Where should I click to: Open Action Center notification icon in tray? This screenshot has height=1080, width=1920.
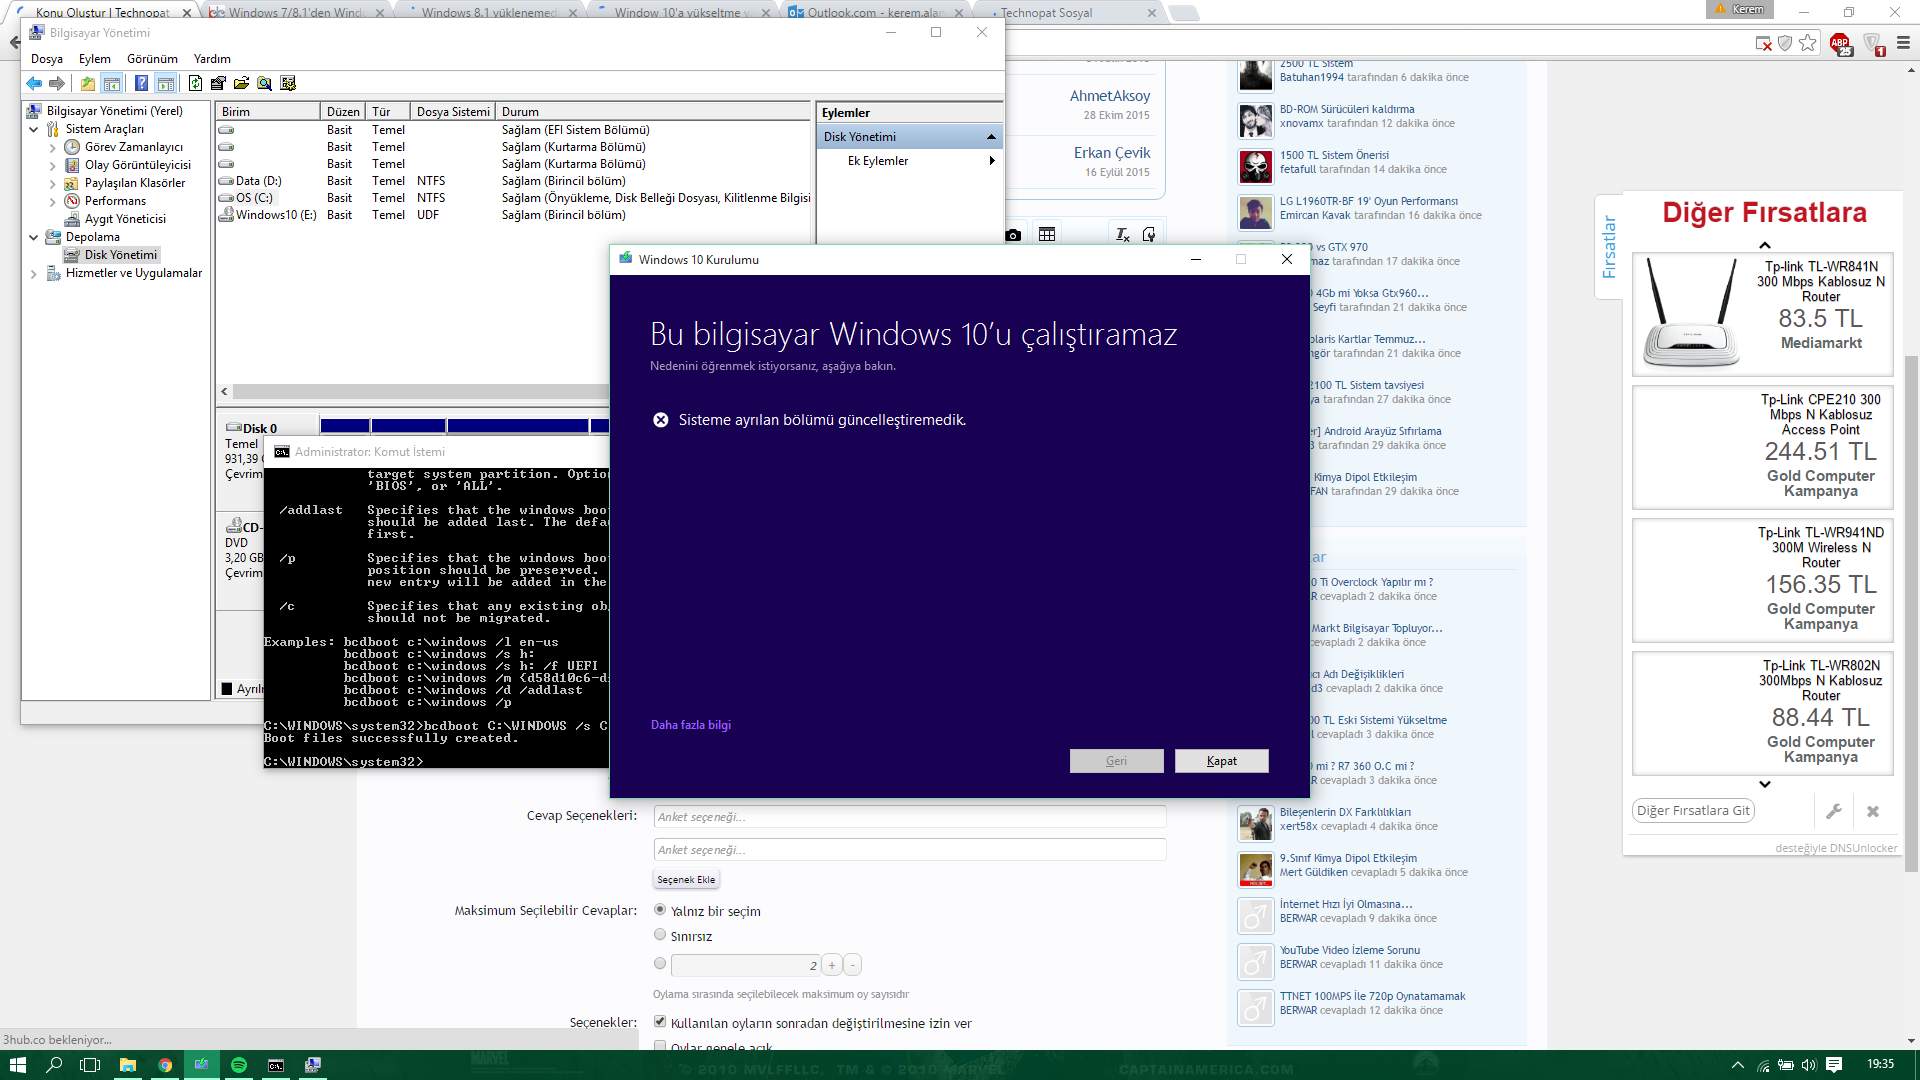[x=1834, y=1065]
